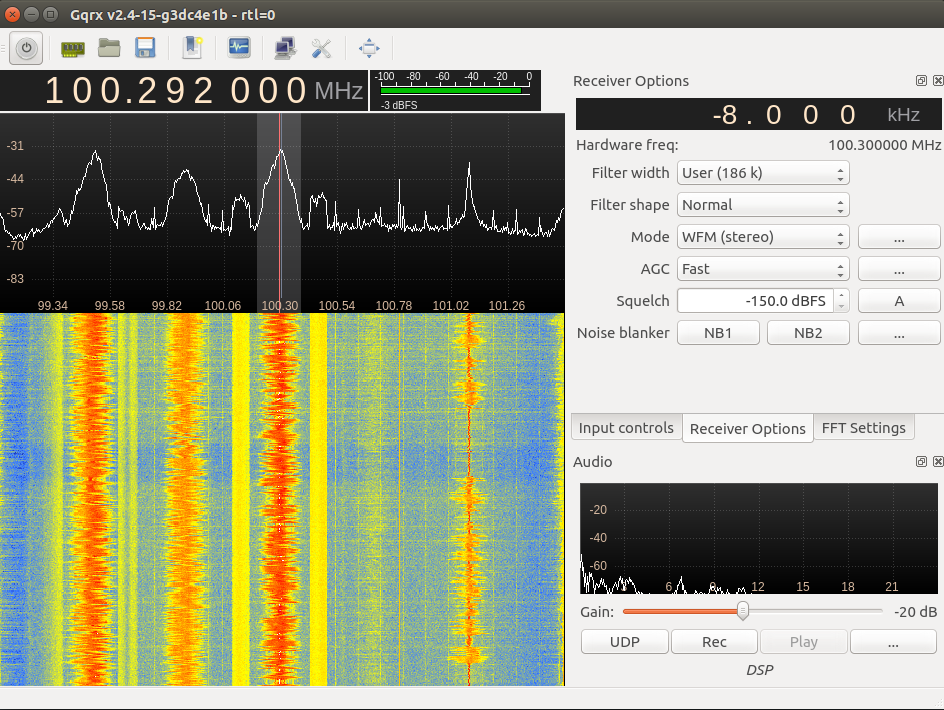This screenshot has width=944, height=710.
Task: Start audio recording with Rec button
Action: tap(714, 642)
